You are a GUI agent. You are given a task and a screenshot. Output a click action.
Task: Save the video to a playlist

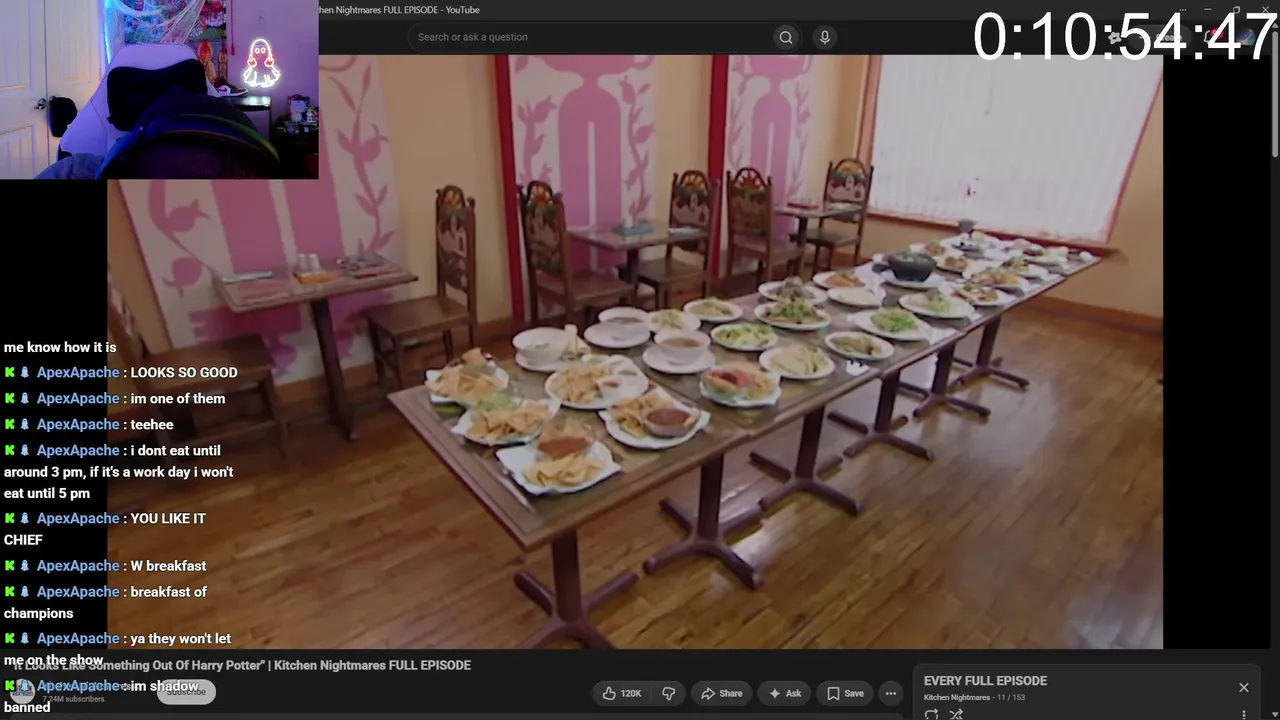(845, 693)
